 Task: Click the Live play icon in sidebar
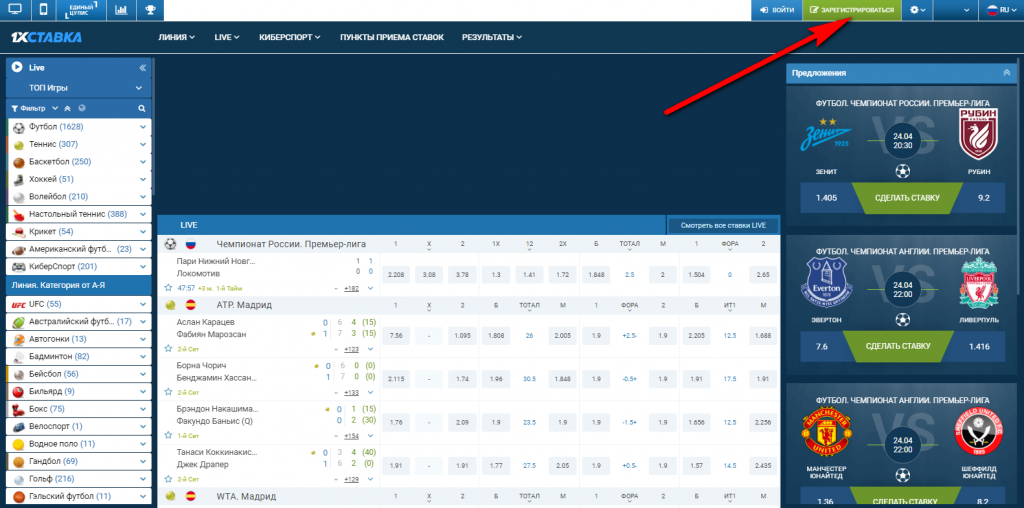[17, 67]
